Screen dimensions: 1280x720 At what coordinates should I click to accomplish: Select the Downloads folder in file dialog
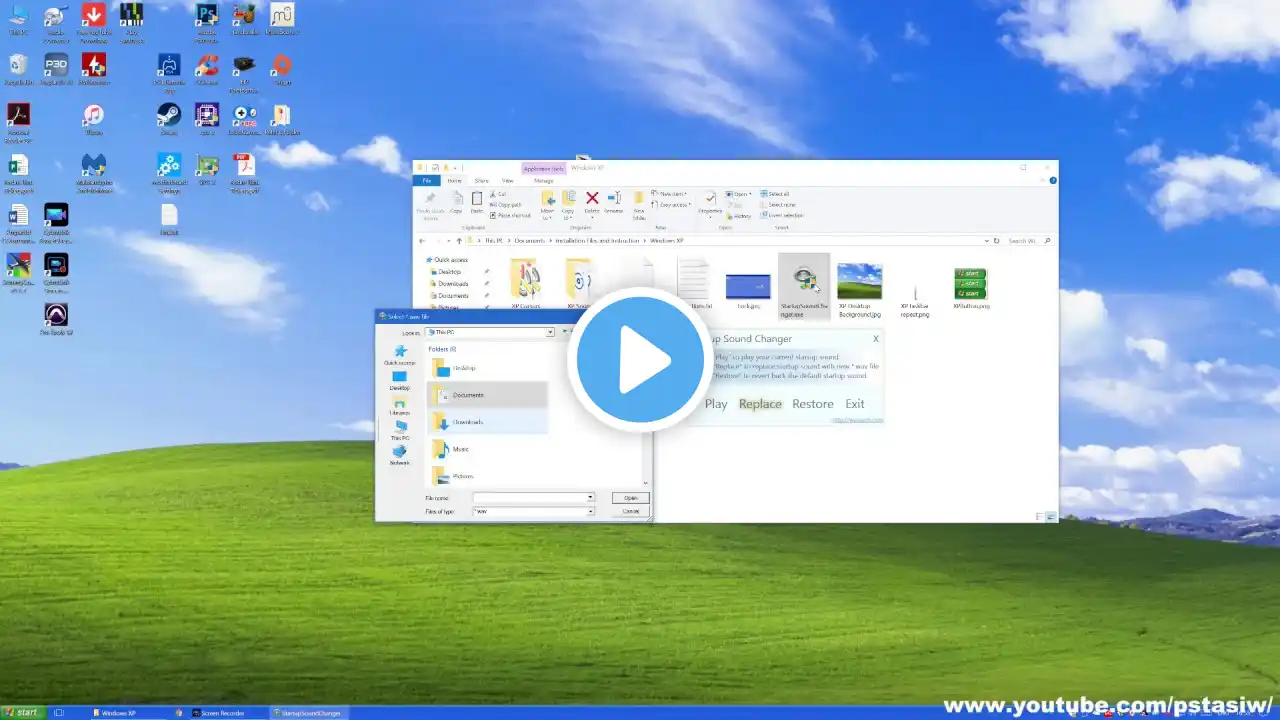coord(488,422)
